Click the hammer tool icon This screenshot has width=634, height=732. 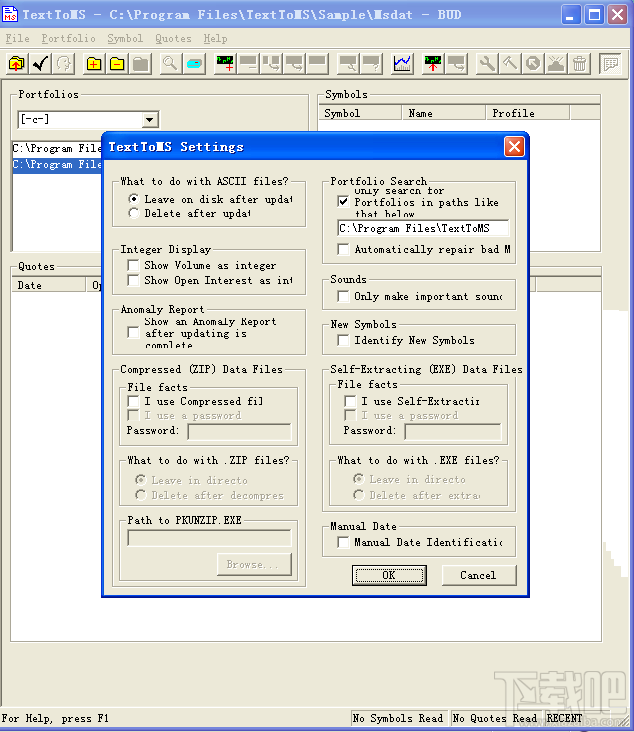[x=510, y=63]
